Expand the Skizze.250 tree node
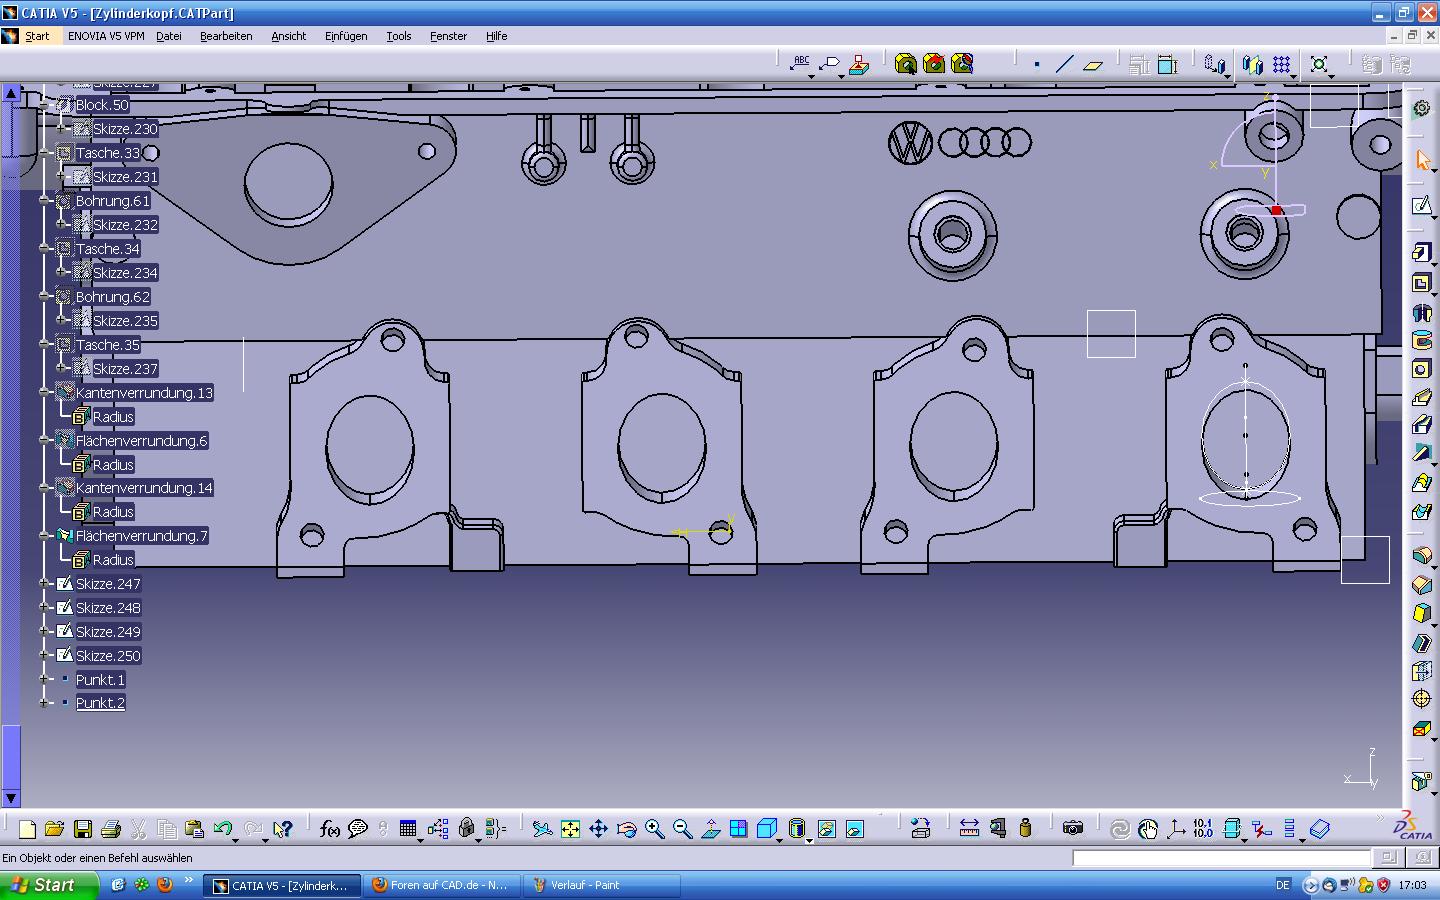The image size is (1440, 900). coord(45,655)
